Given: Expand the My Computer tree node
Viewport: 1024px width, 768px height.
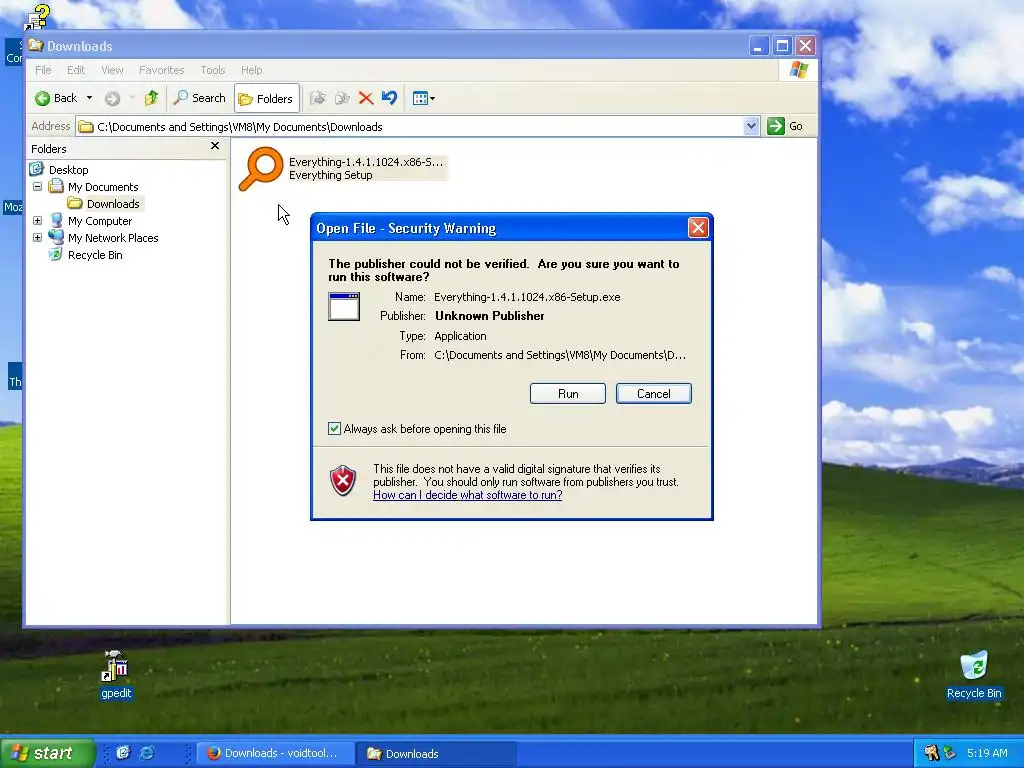Looking at the screenshot, I should pyautogui.click(x=37, y=221).
